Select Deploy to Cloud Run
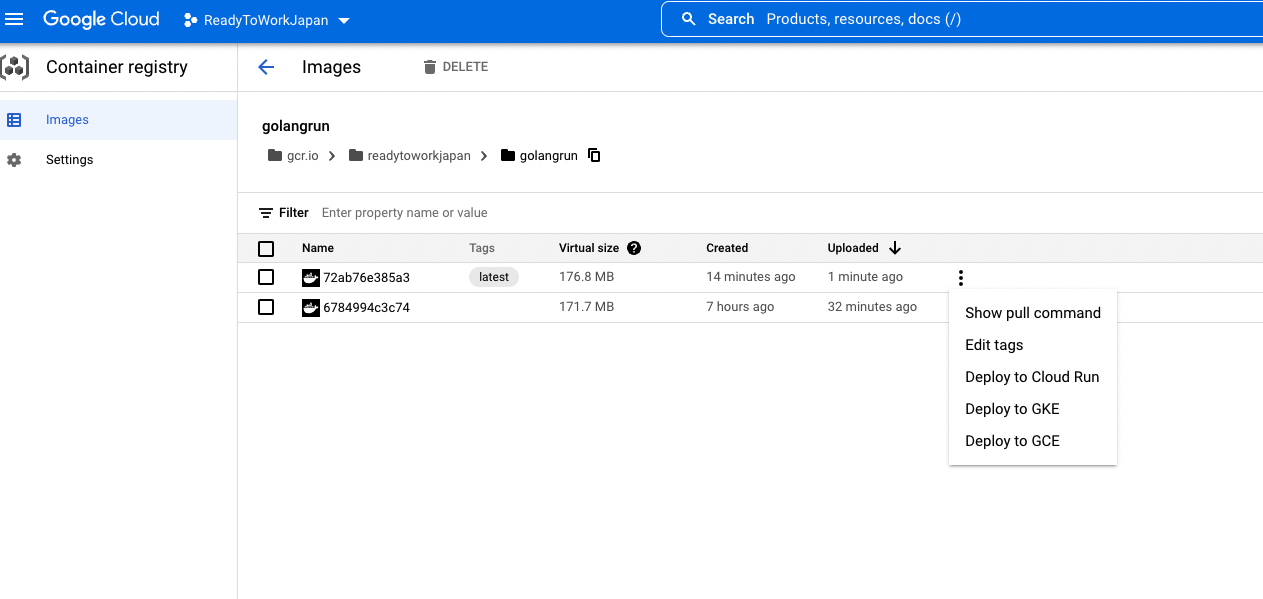Screen dimensions: 1263x599 click(x=1033, y=377)
